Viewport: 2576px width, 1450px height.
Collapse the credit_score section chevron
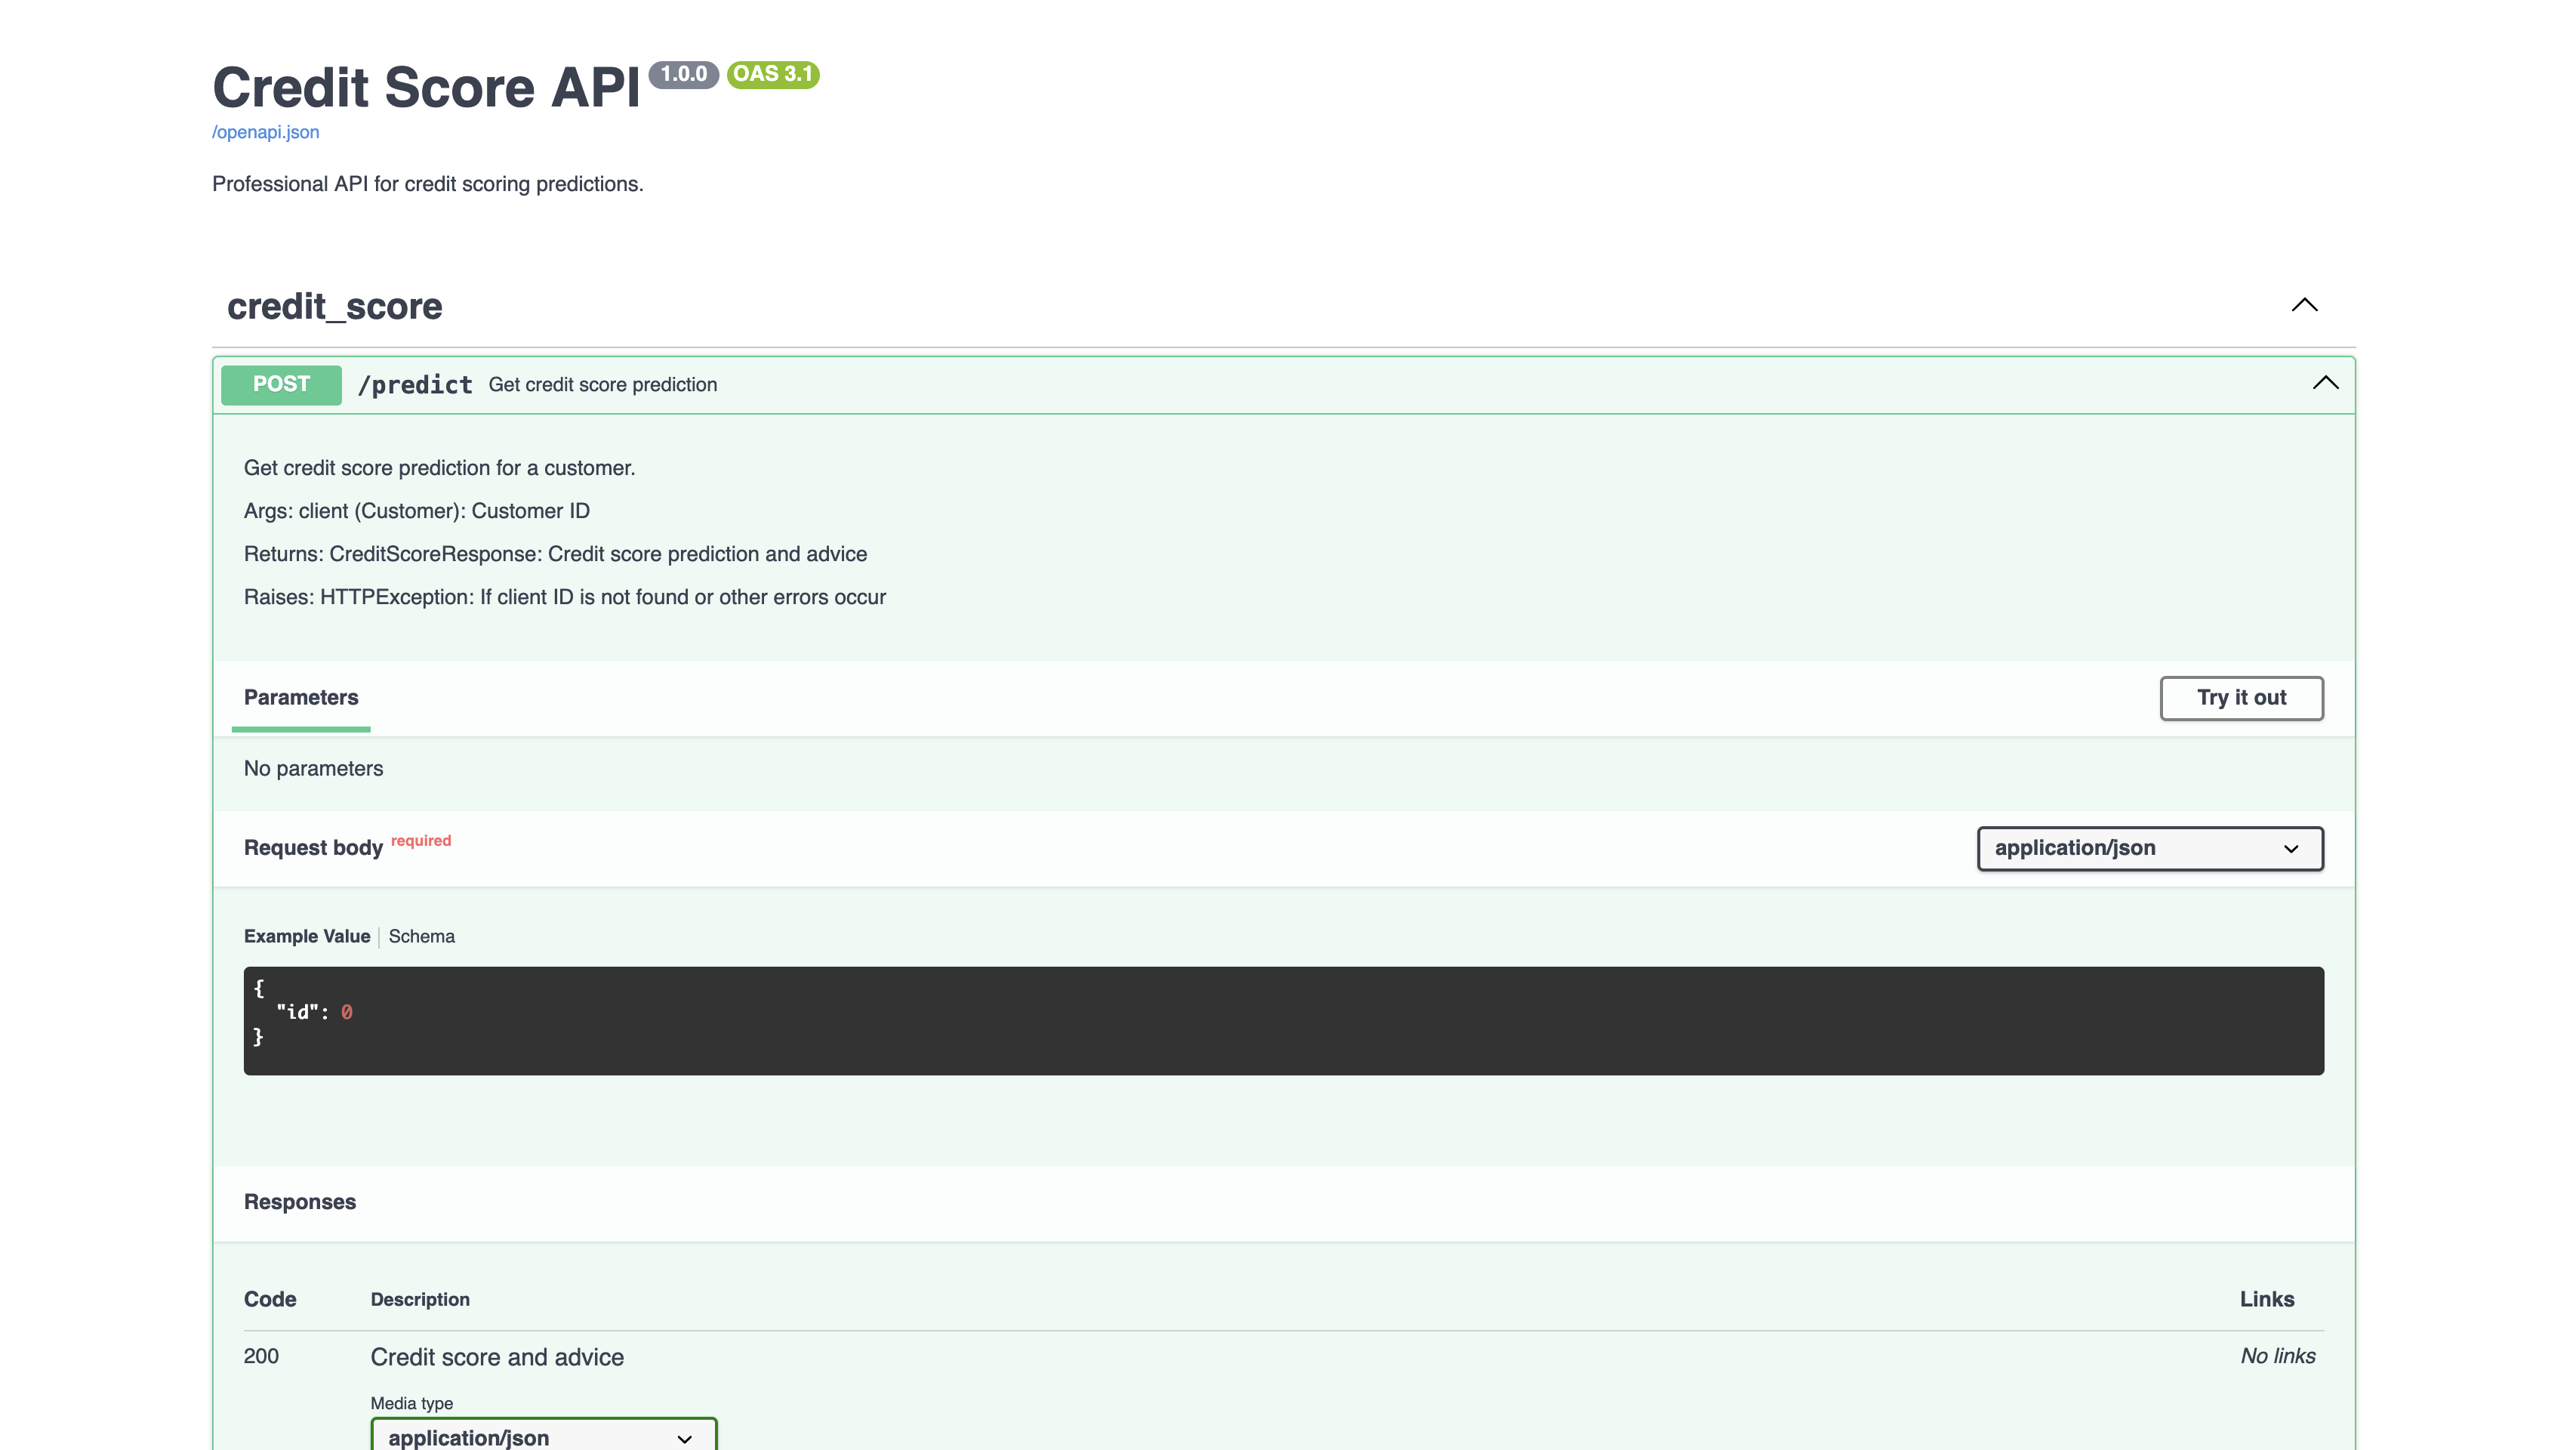pos(2305,306)
